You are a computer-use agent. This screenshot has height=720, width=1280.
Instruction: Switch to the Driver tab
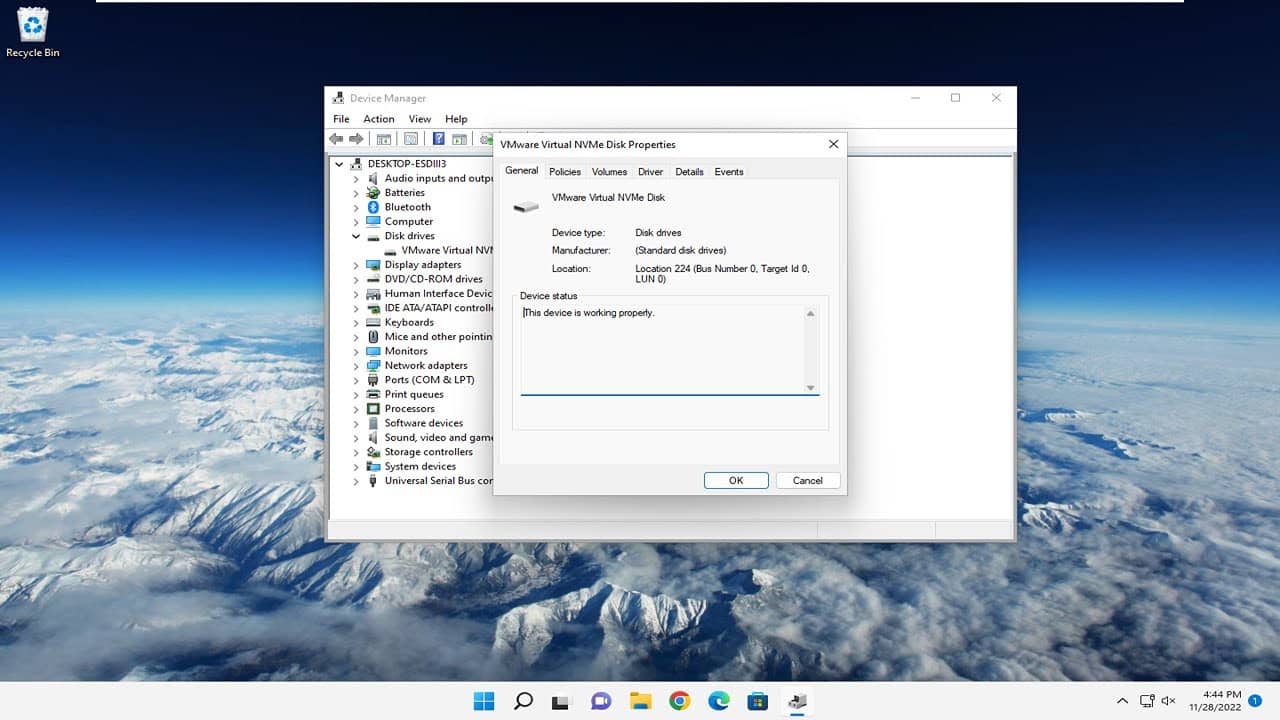pyautogui.click(x=650, y=172)
